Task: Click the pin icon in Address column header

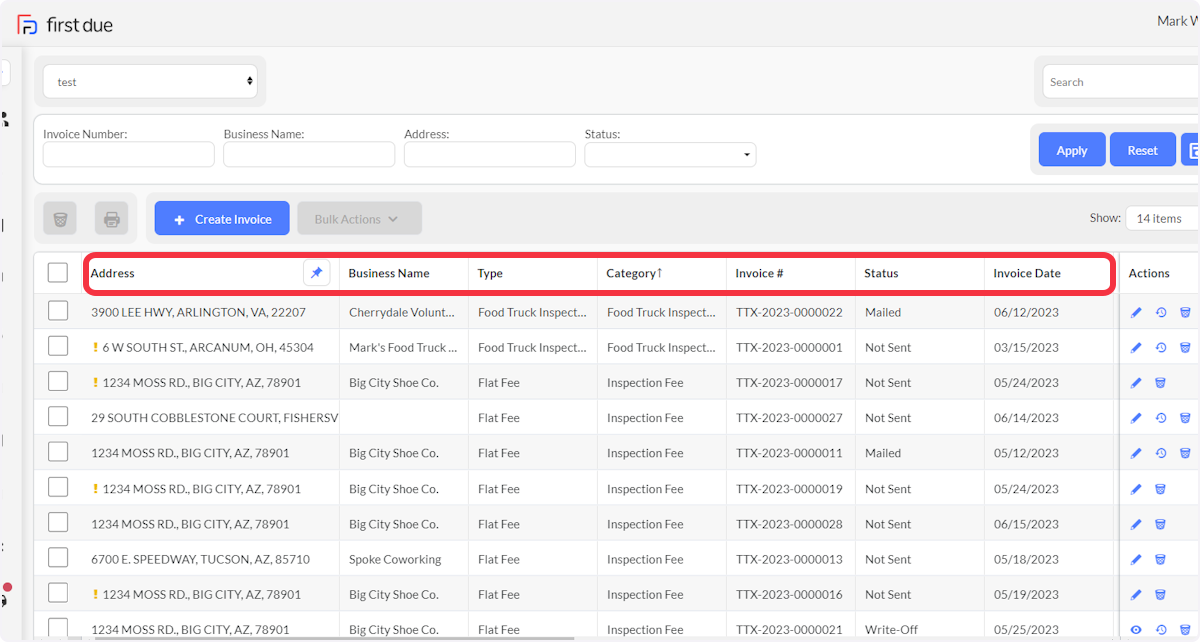Action: point(316,273)
